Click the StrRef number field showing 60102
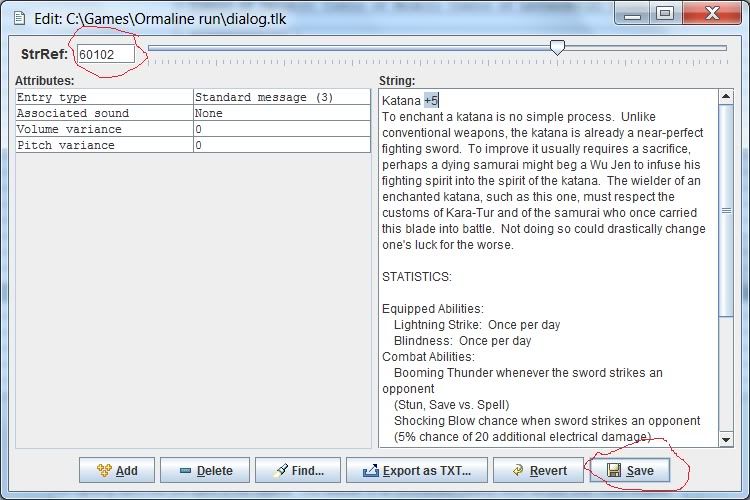The image size is (750, 500). (x=106, y=54)
